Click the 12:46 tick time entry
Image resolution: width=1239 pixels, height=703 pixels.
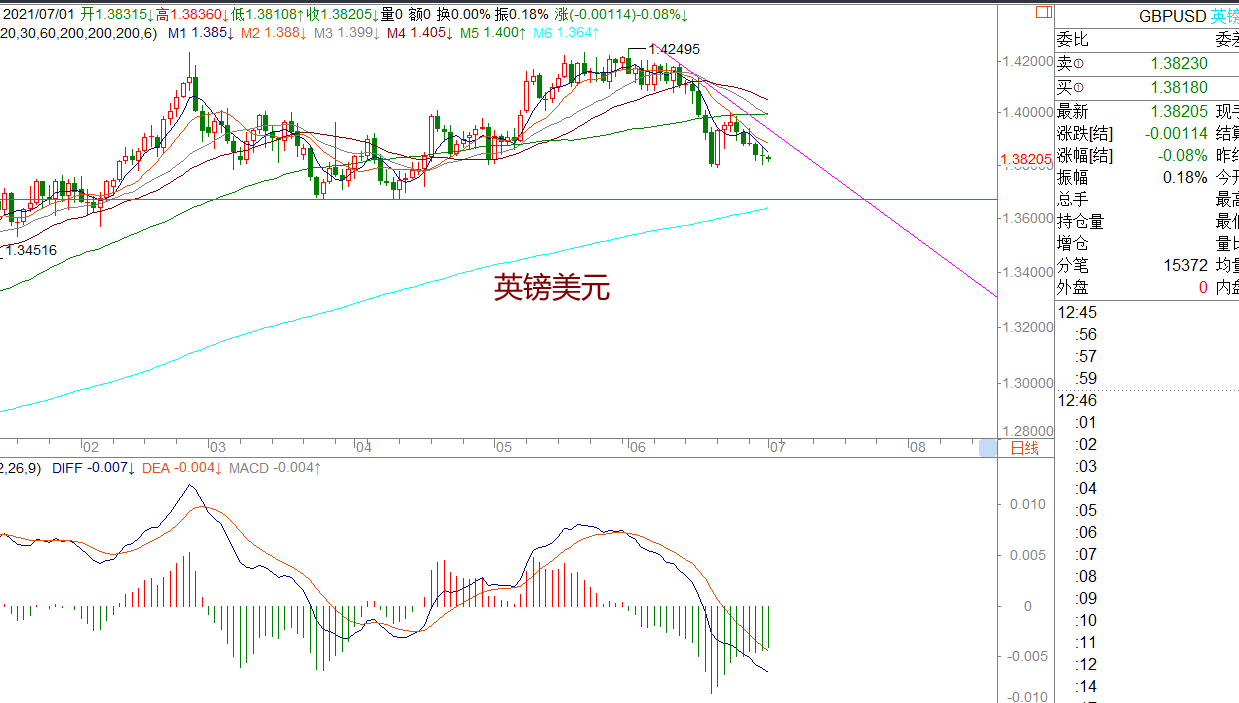[1078, 401]
